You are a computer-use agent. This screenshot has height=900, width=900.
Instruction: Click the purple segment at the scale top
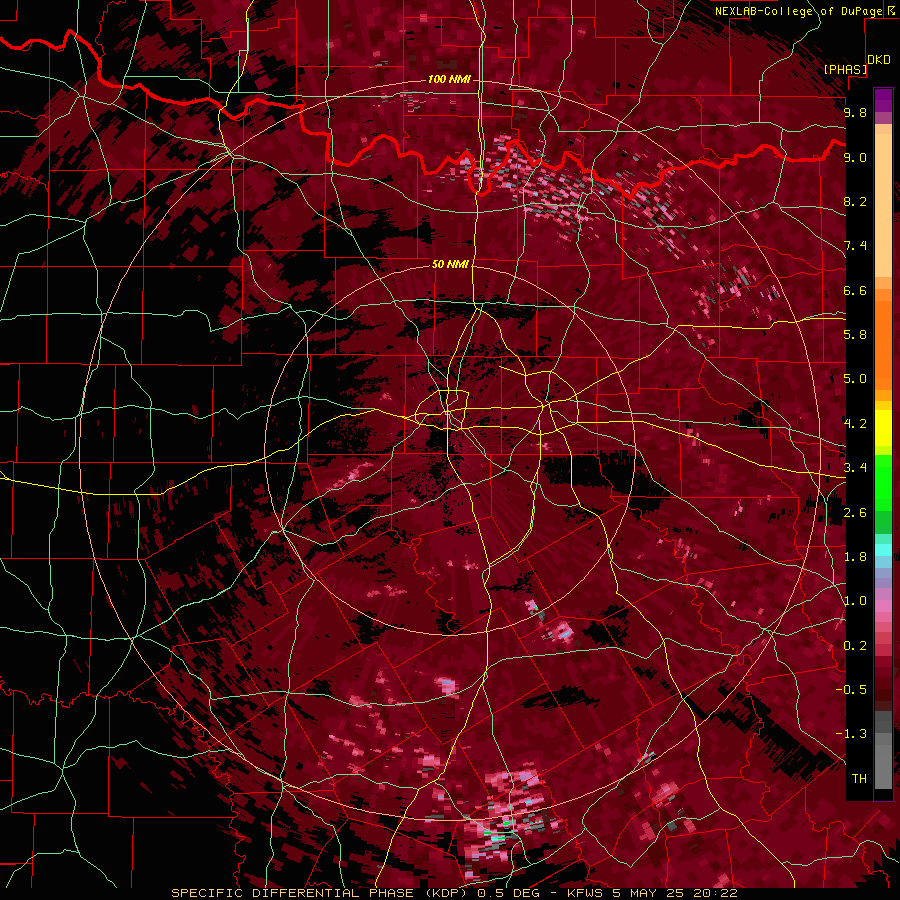pos(883,100)
